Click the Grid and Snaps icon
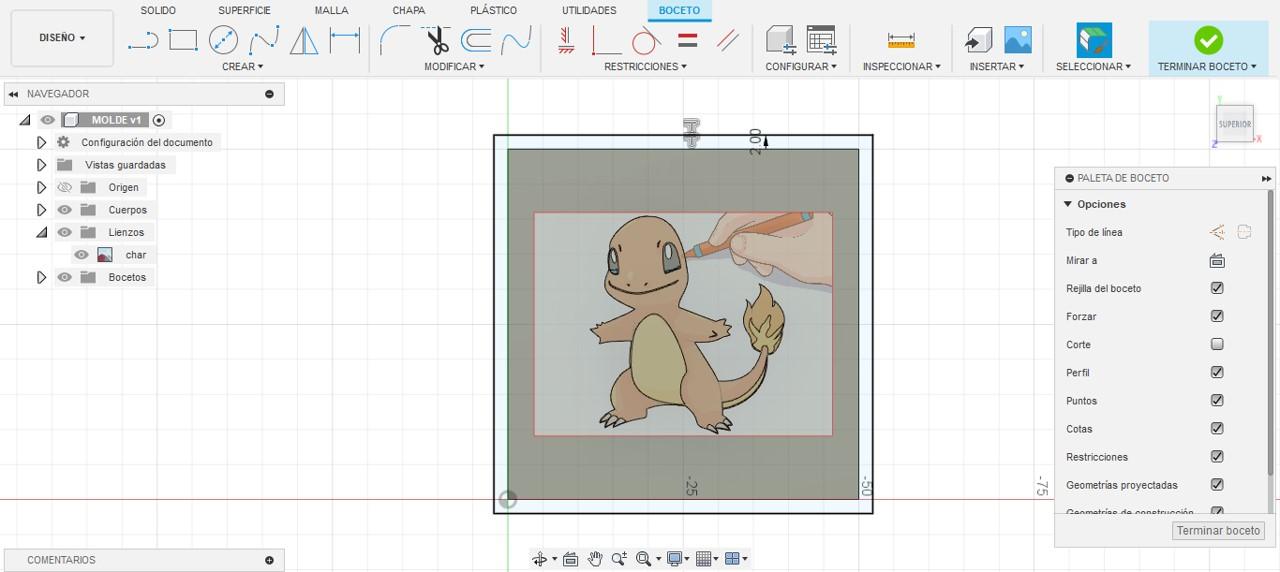 pos(704,559)
